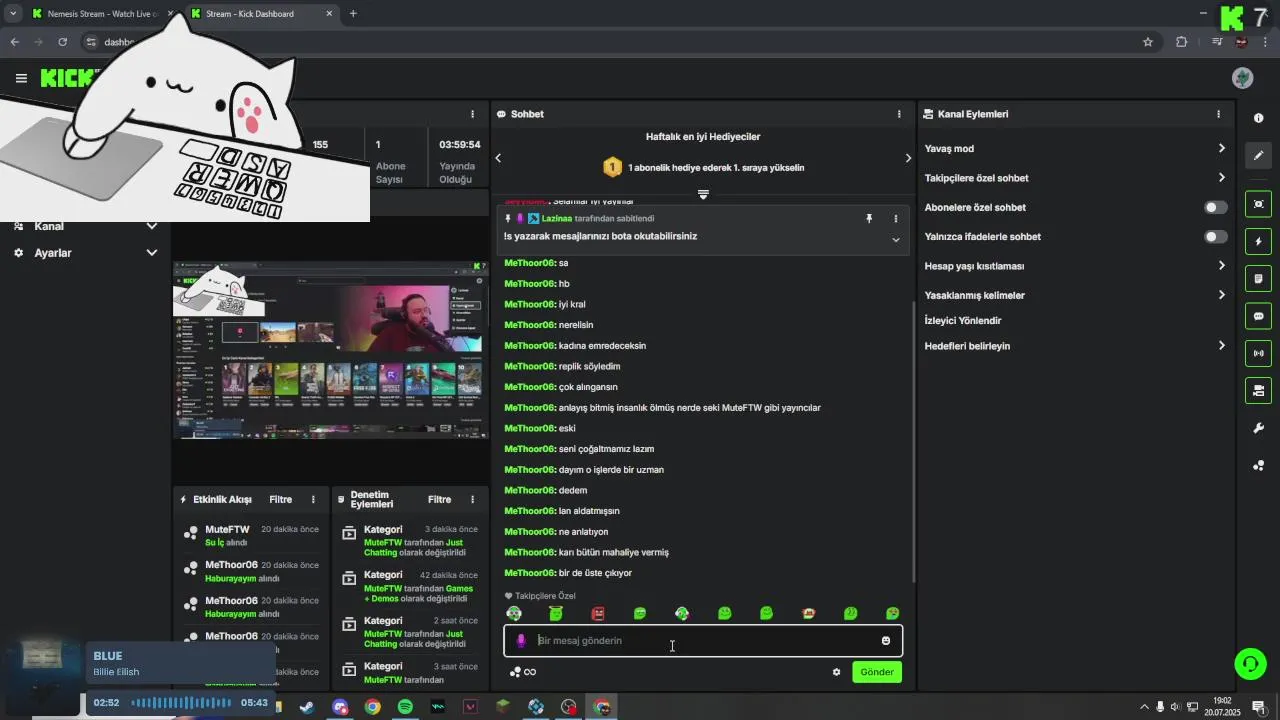Image resolution: width=1280 pixels, height=720 pixels.
Task: Open the browser tab search dropdown
Action: (x=13, y=13)
